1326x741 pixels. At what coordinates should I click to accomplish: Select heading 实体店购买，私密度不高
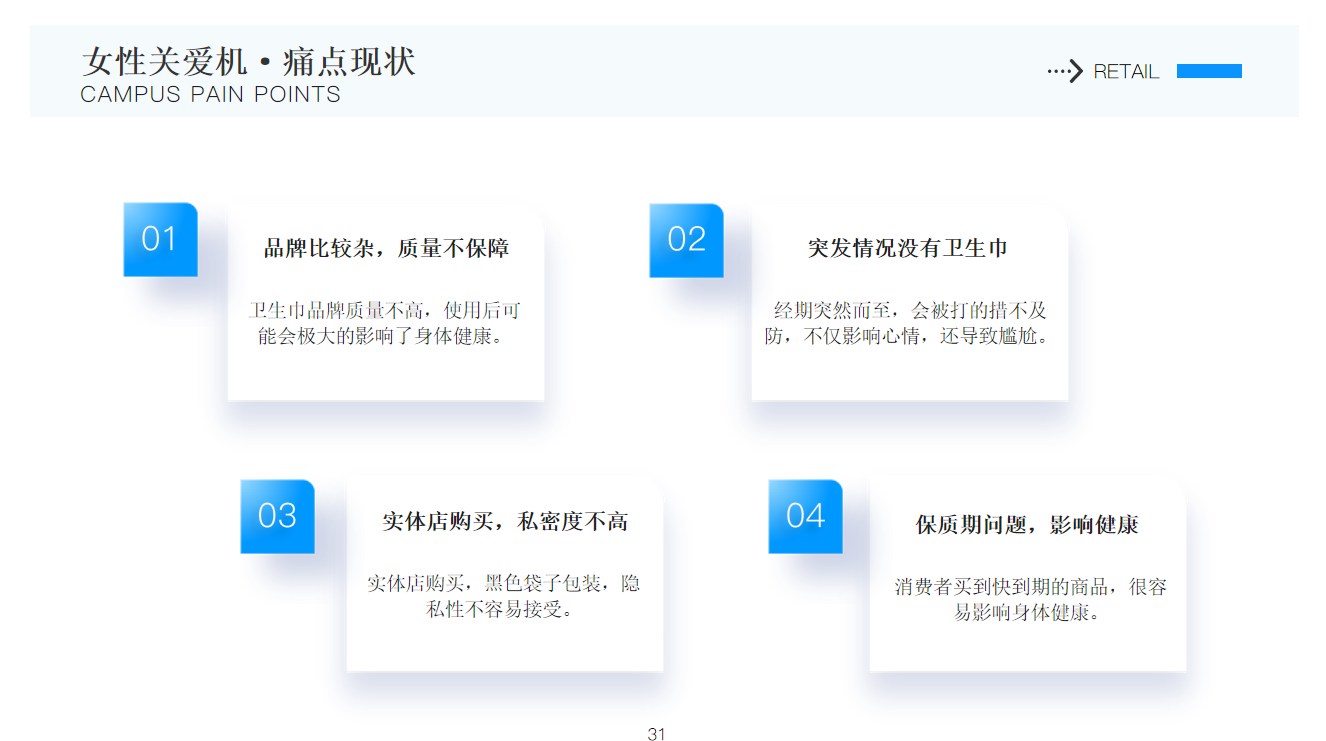[x=505, y=521]
